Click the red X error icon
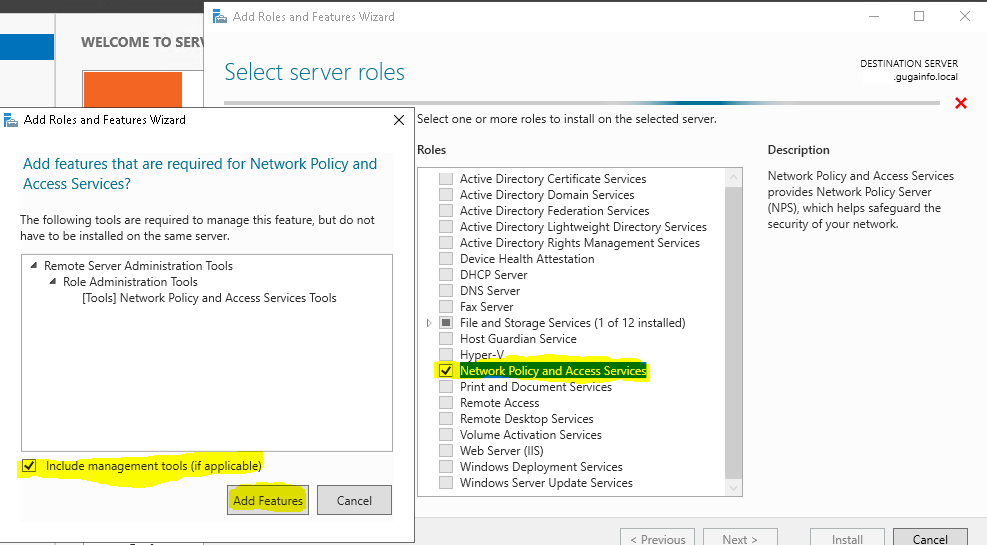The width and height of the screenshot is (987, 545). coord(961,103)
